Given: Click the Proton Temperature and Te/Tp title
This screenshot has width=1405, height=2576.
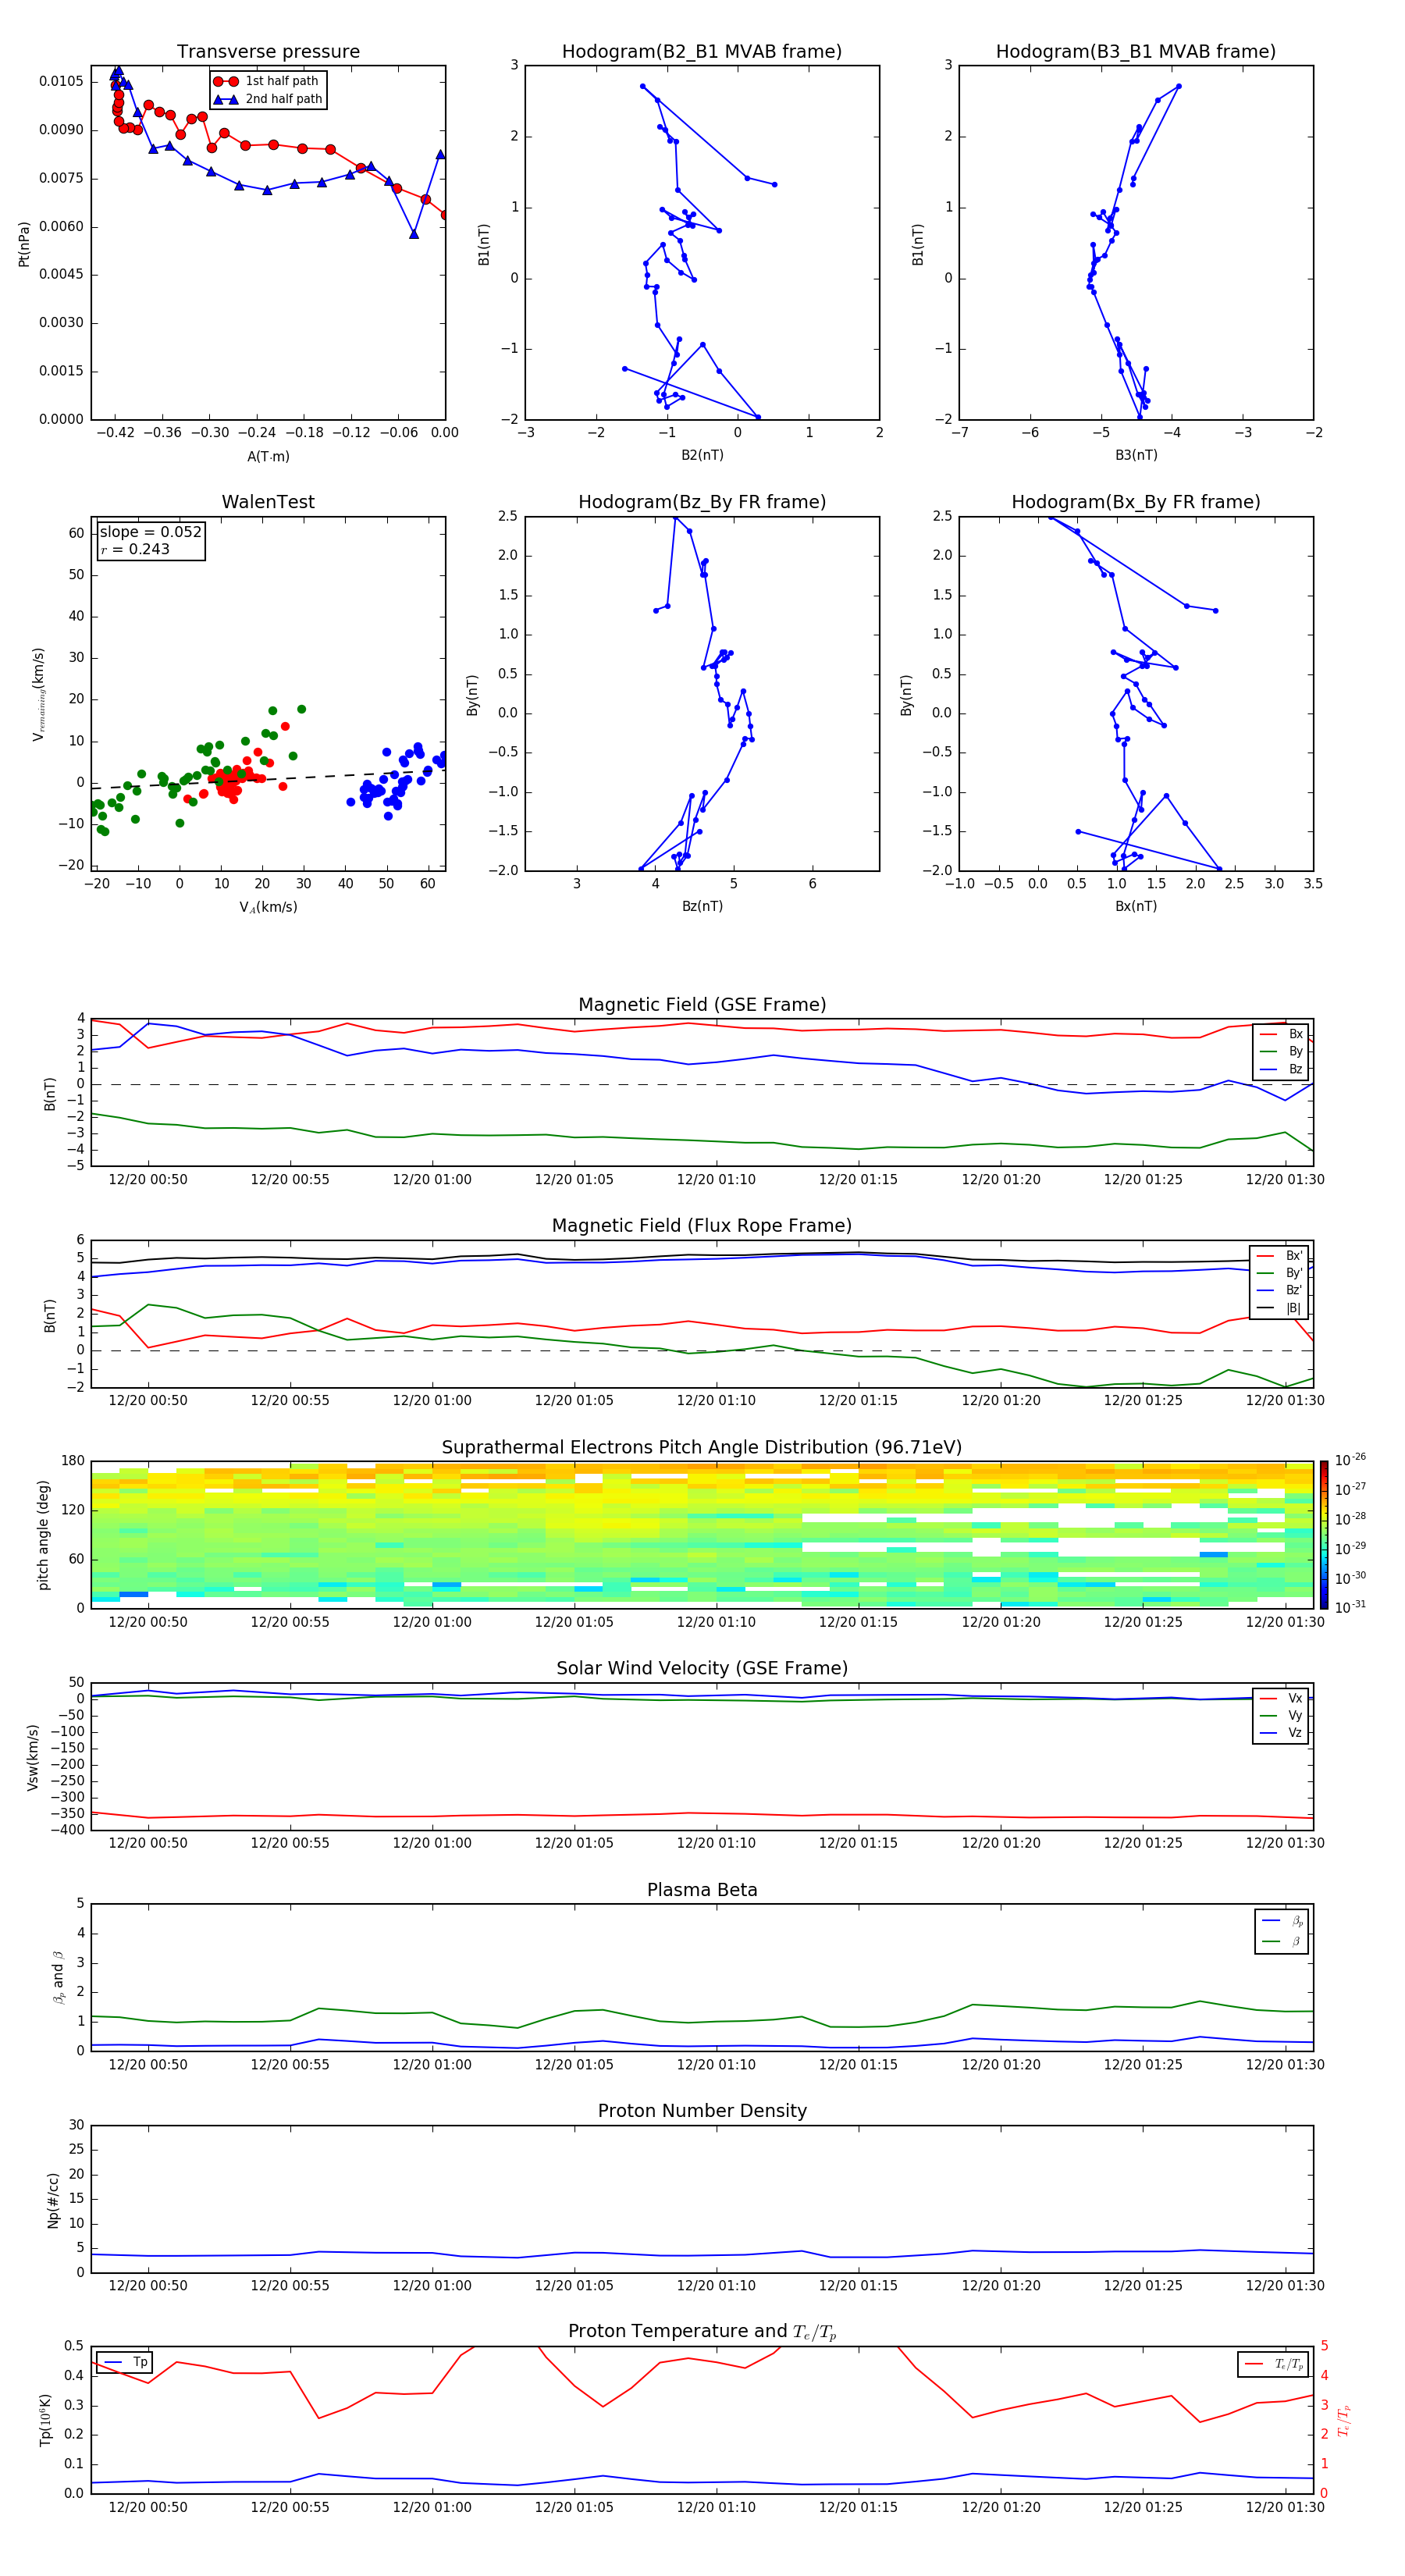Looking at the screenshot, I should tap(702, 2332).
